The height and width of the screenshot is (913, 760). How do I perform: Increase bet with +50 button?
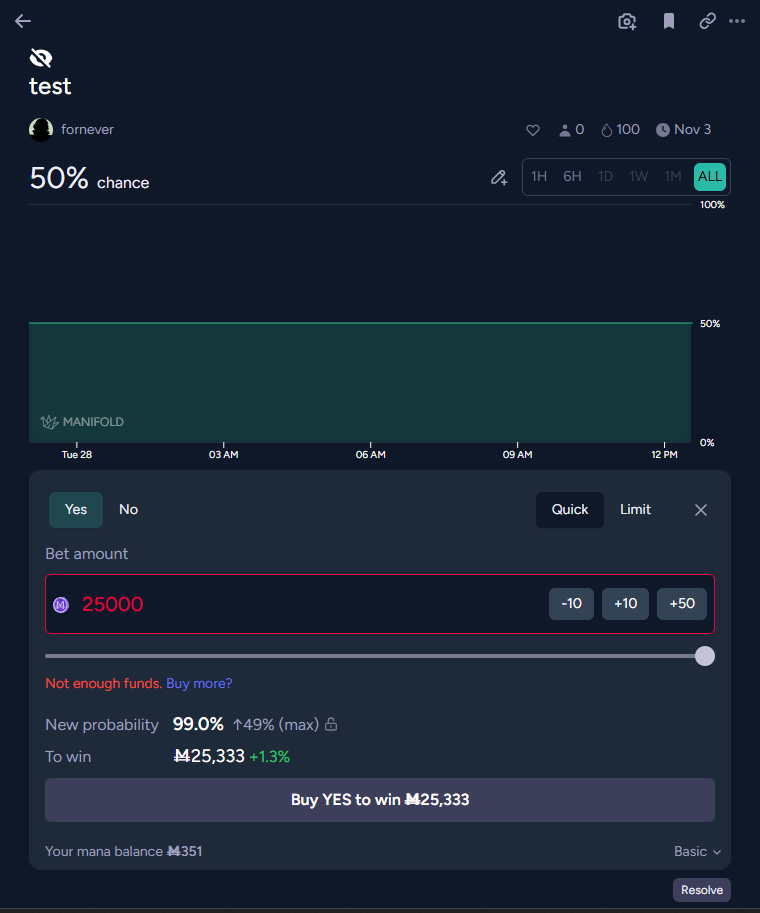tap(682, 604)
